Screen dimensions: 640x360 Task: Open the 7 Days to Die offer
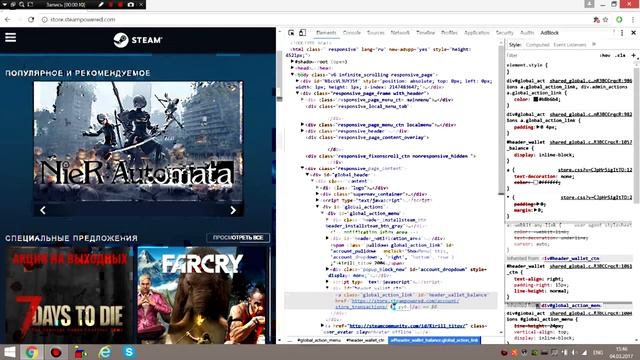[69, 295]
